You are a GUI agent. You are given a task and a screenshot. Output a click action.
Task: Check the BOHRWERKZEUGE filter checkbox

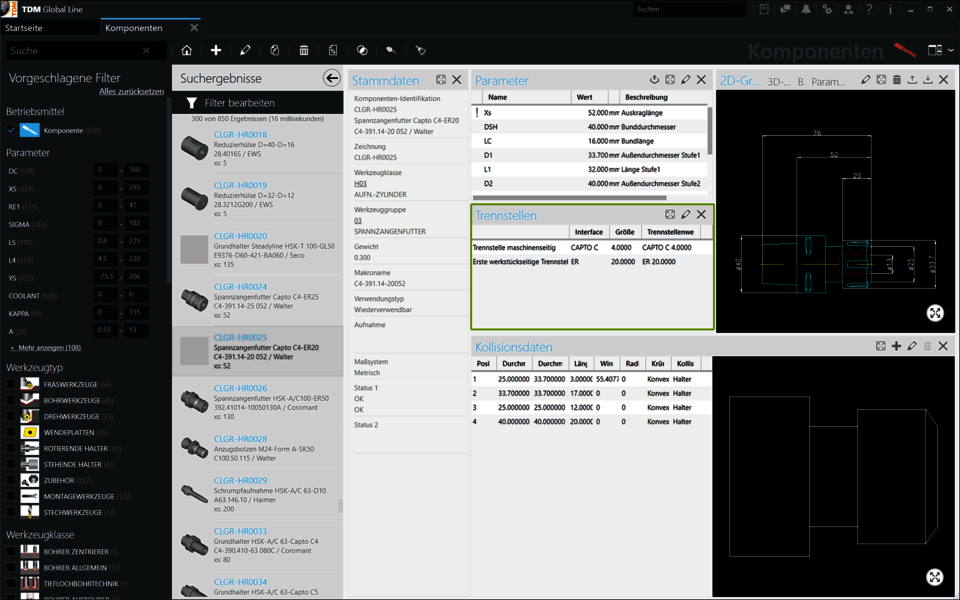(11, 400)
